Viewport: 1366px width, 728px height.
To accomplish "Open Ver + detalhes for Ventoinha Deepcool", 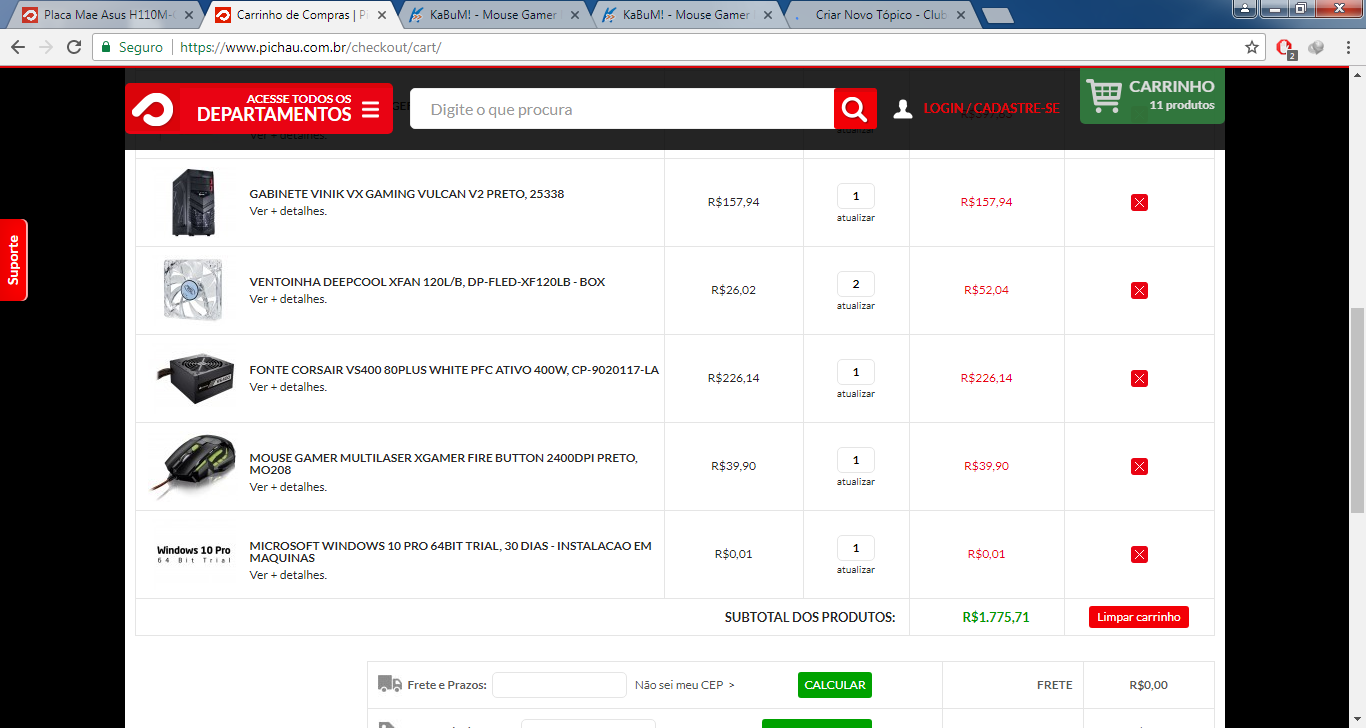I will click(x=288, y=299).
